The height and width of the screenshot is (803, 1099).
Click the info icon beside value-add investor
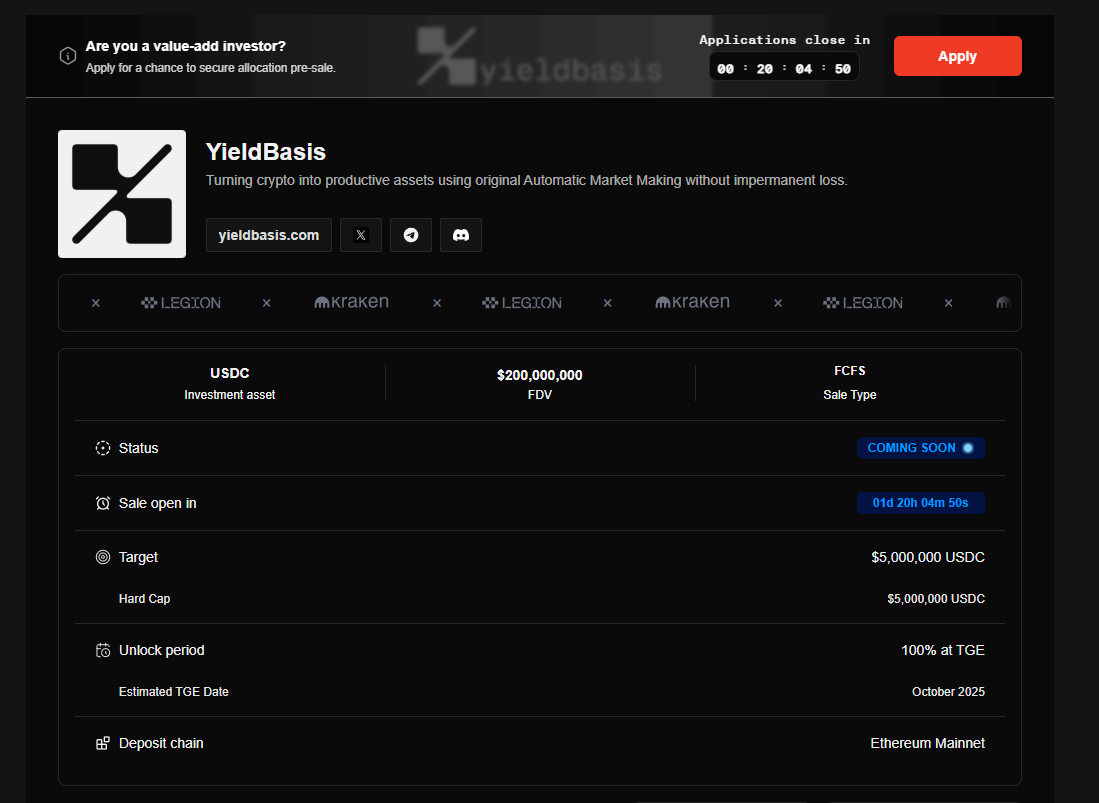pyautogui.click(x=68, y=56)
